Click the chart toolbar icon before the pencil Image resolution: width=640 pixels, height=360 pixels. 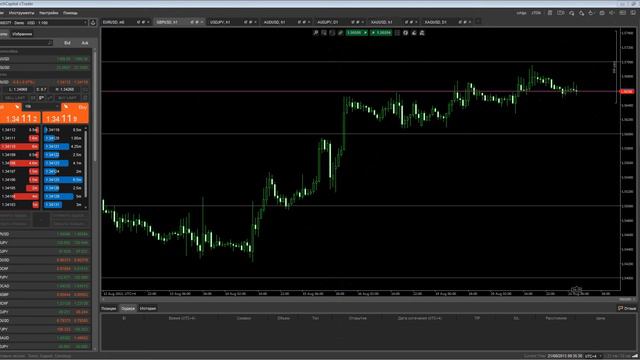tap(332, 33)
